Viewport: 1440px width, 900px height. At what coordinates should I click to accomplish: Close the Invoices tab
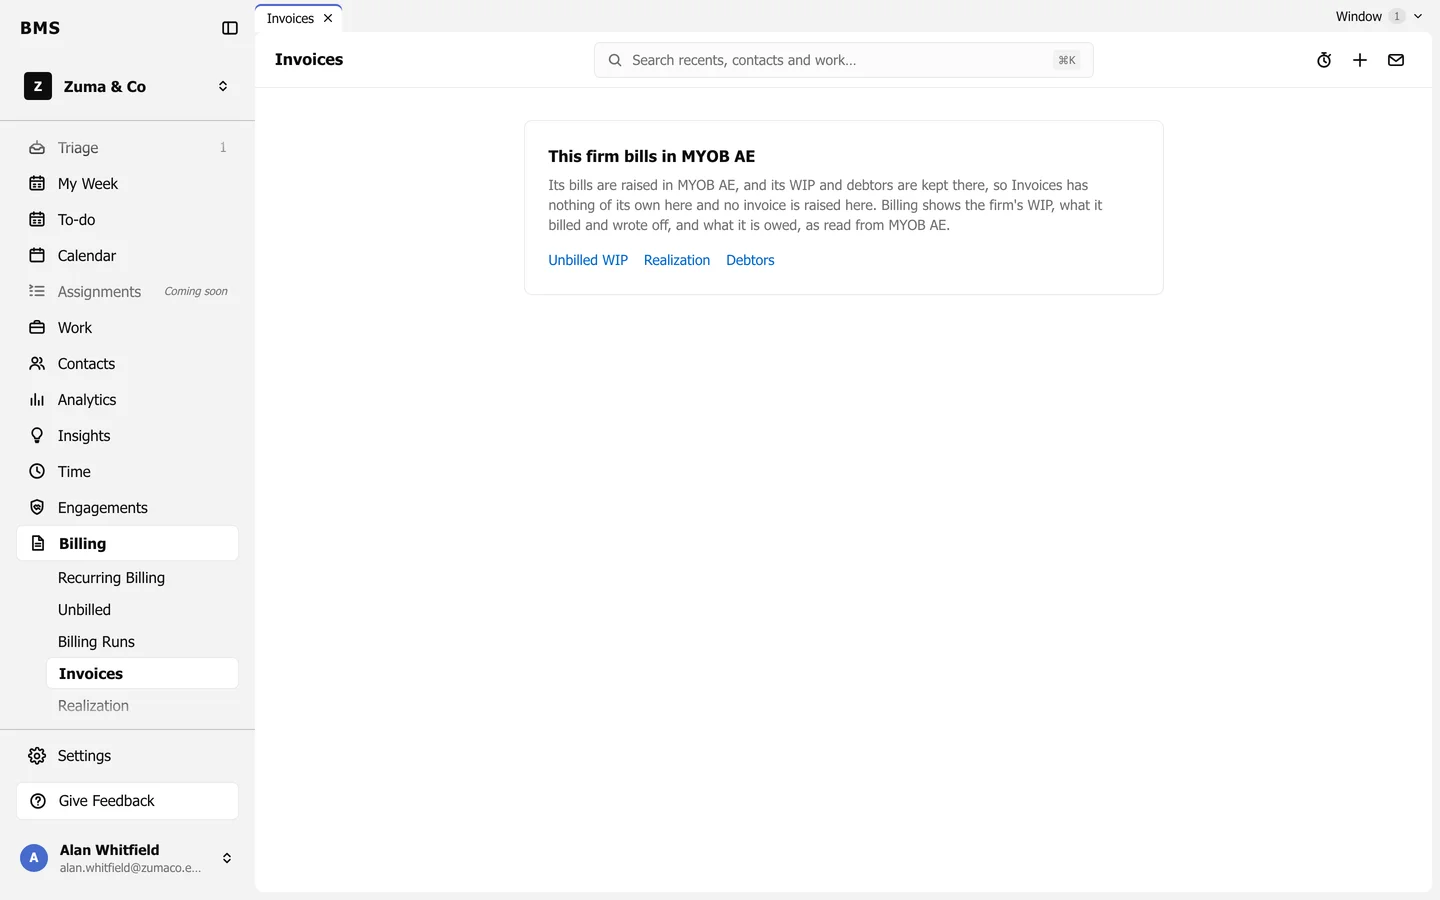pos(328,18)
